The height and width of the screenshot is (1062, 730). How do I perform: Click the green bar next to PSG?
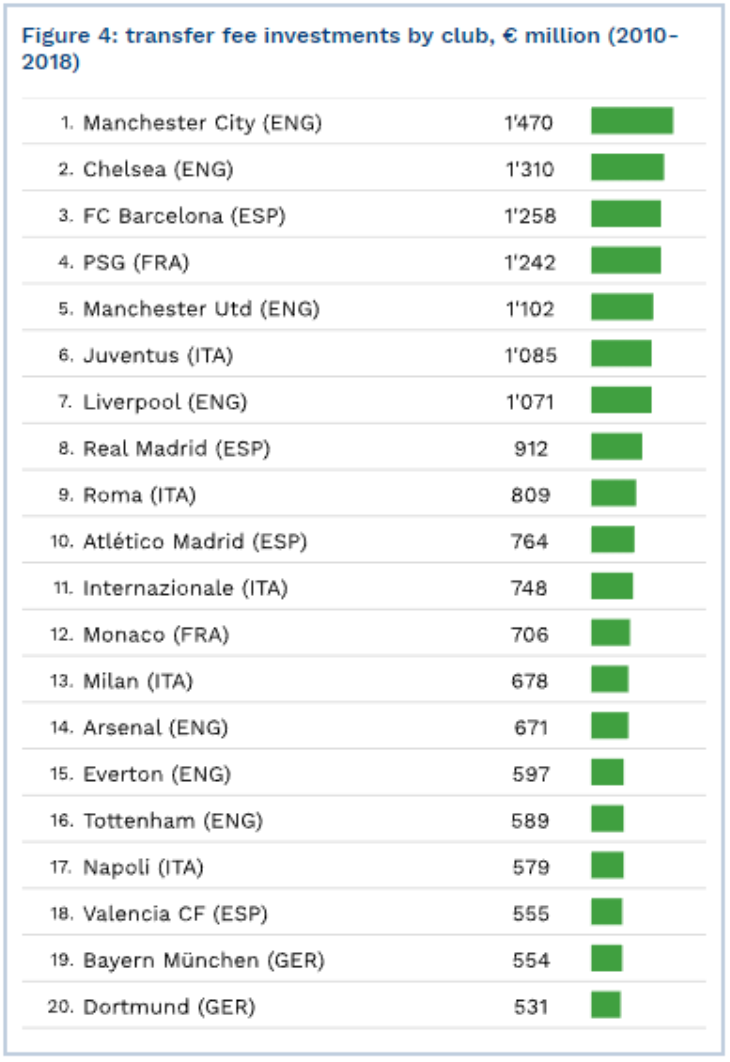pyautogui.click(x=625, y=260)
